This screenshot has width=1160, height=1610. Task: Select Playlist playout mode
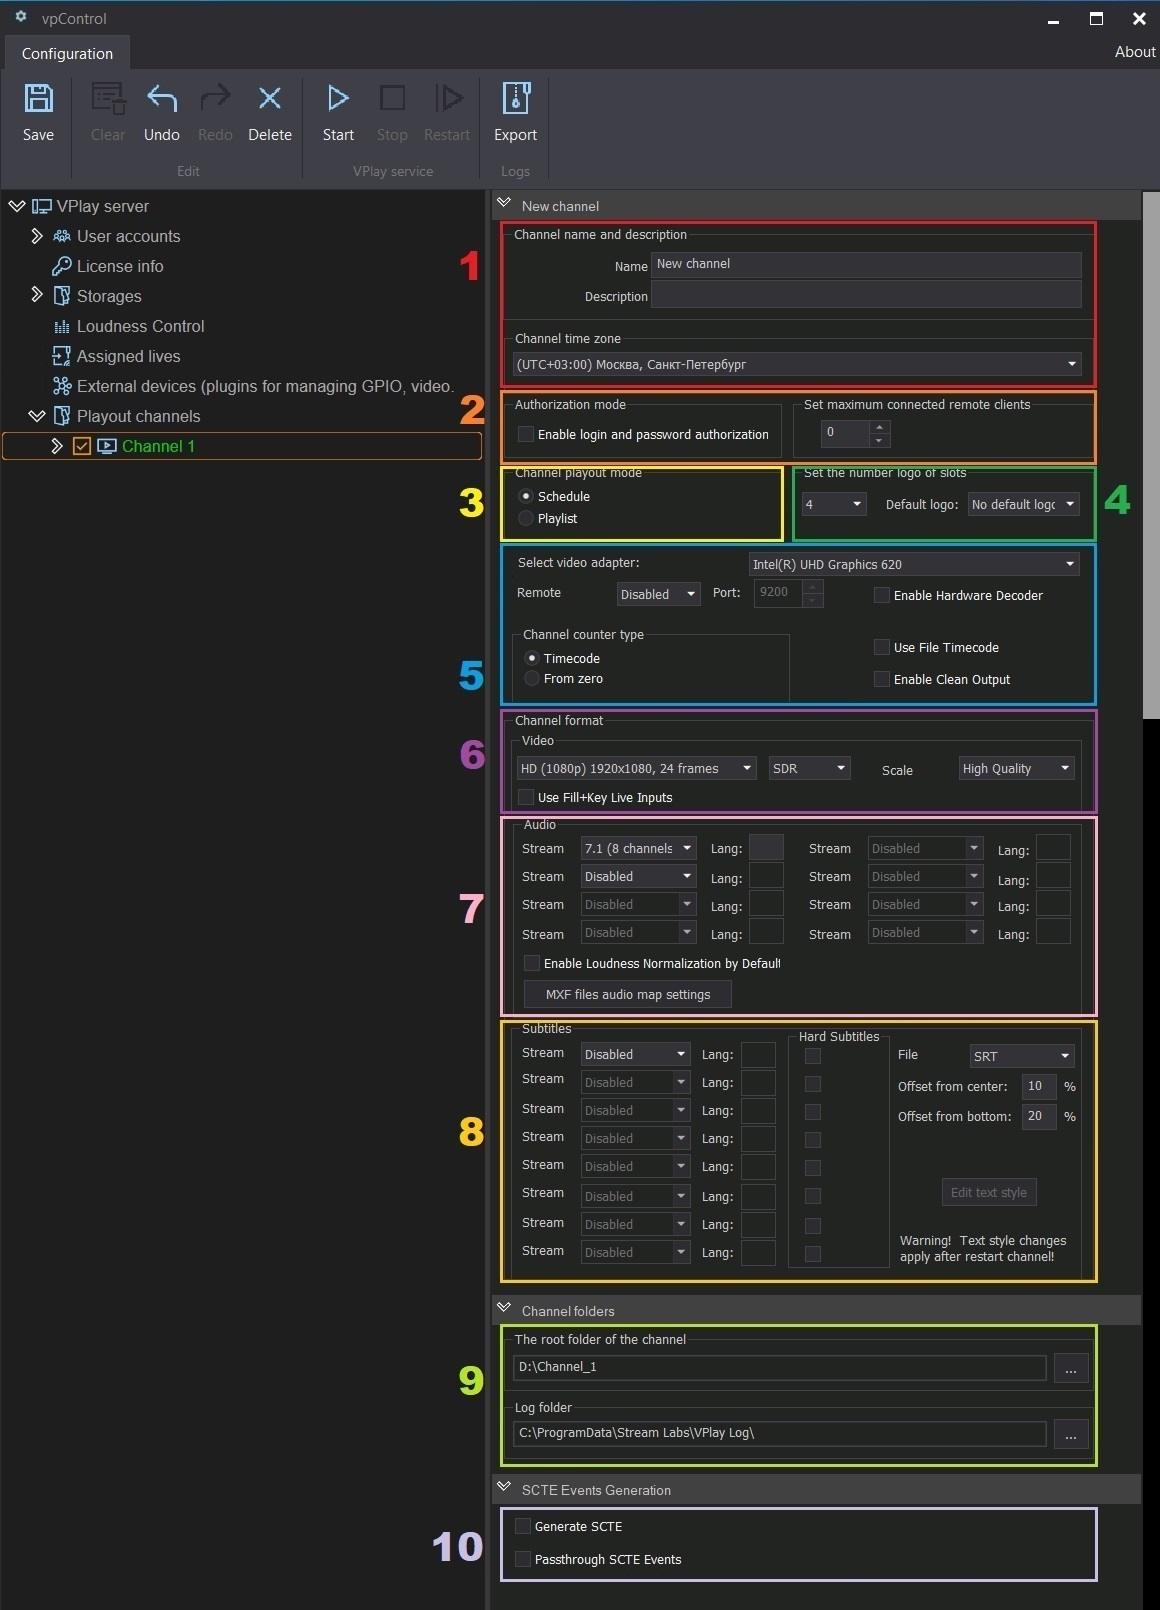(x=526, y=518)
